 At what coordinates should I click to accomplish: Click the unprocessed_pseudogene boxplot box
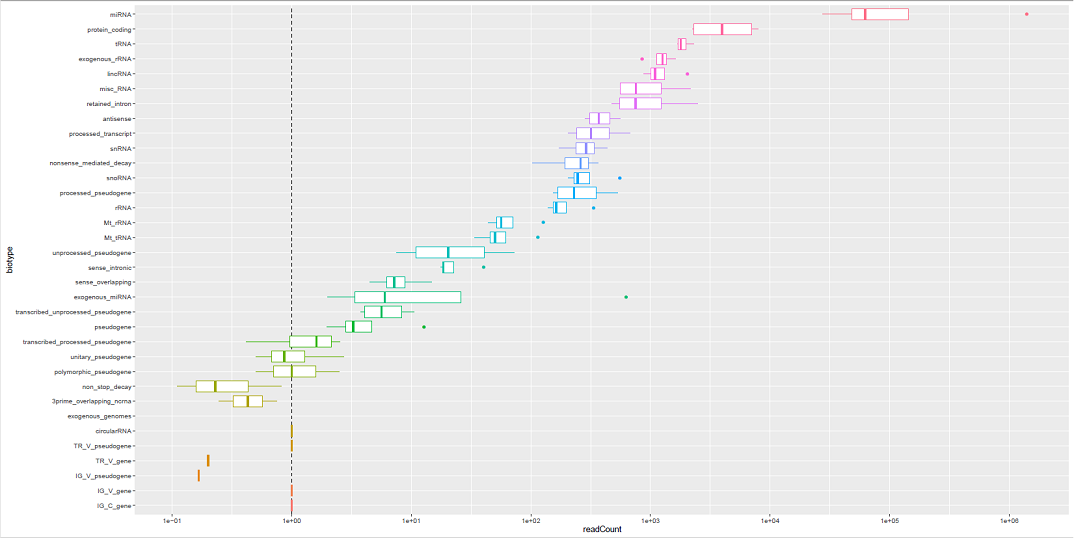[450, 252]
